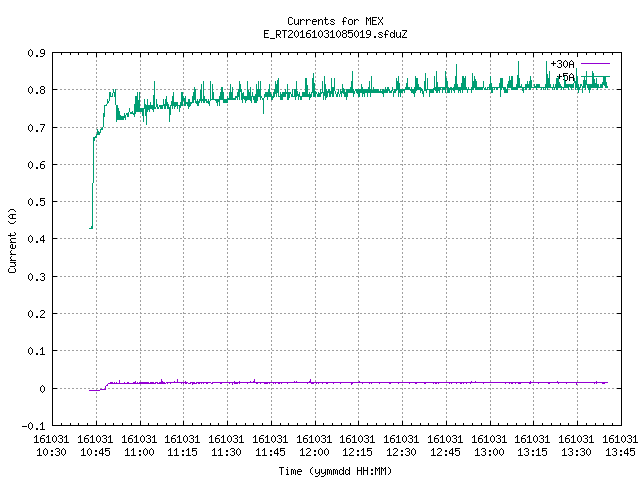Click the y-axis tick label 0.8
Viewport: 640px width, 480px height.
click(x=36, y=90)
